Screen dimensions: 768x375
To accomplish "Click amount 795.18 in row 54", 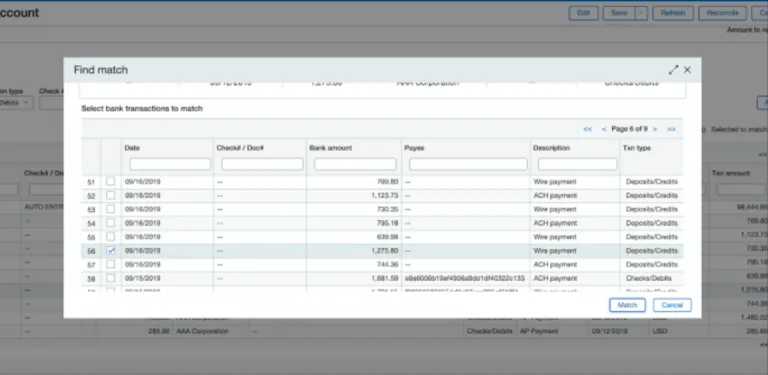I will pyautogui.click(x=387, y=223).
